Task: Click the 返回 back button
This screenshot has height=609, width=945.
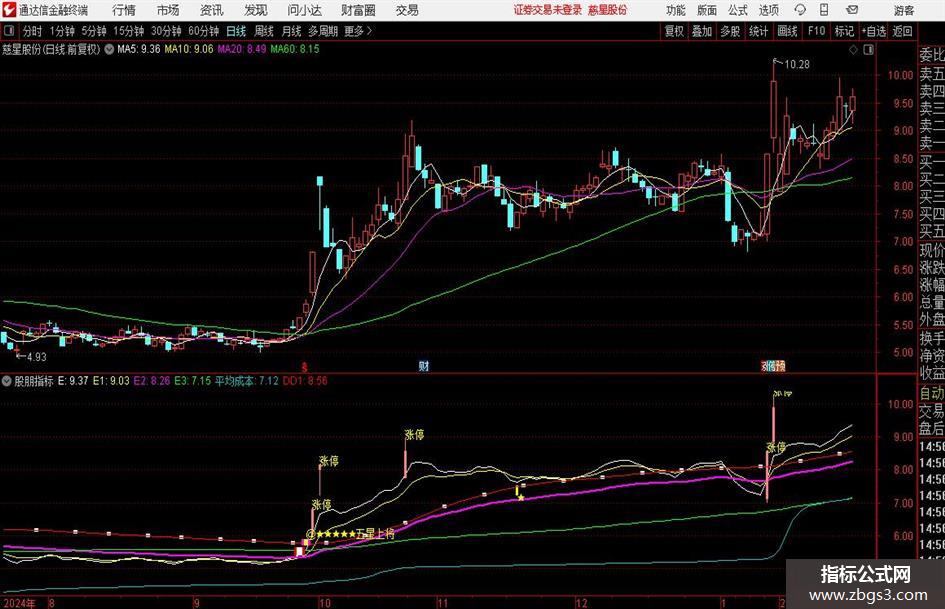Action: (x=902, y=31)
